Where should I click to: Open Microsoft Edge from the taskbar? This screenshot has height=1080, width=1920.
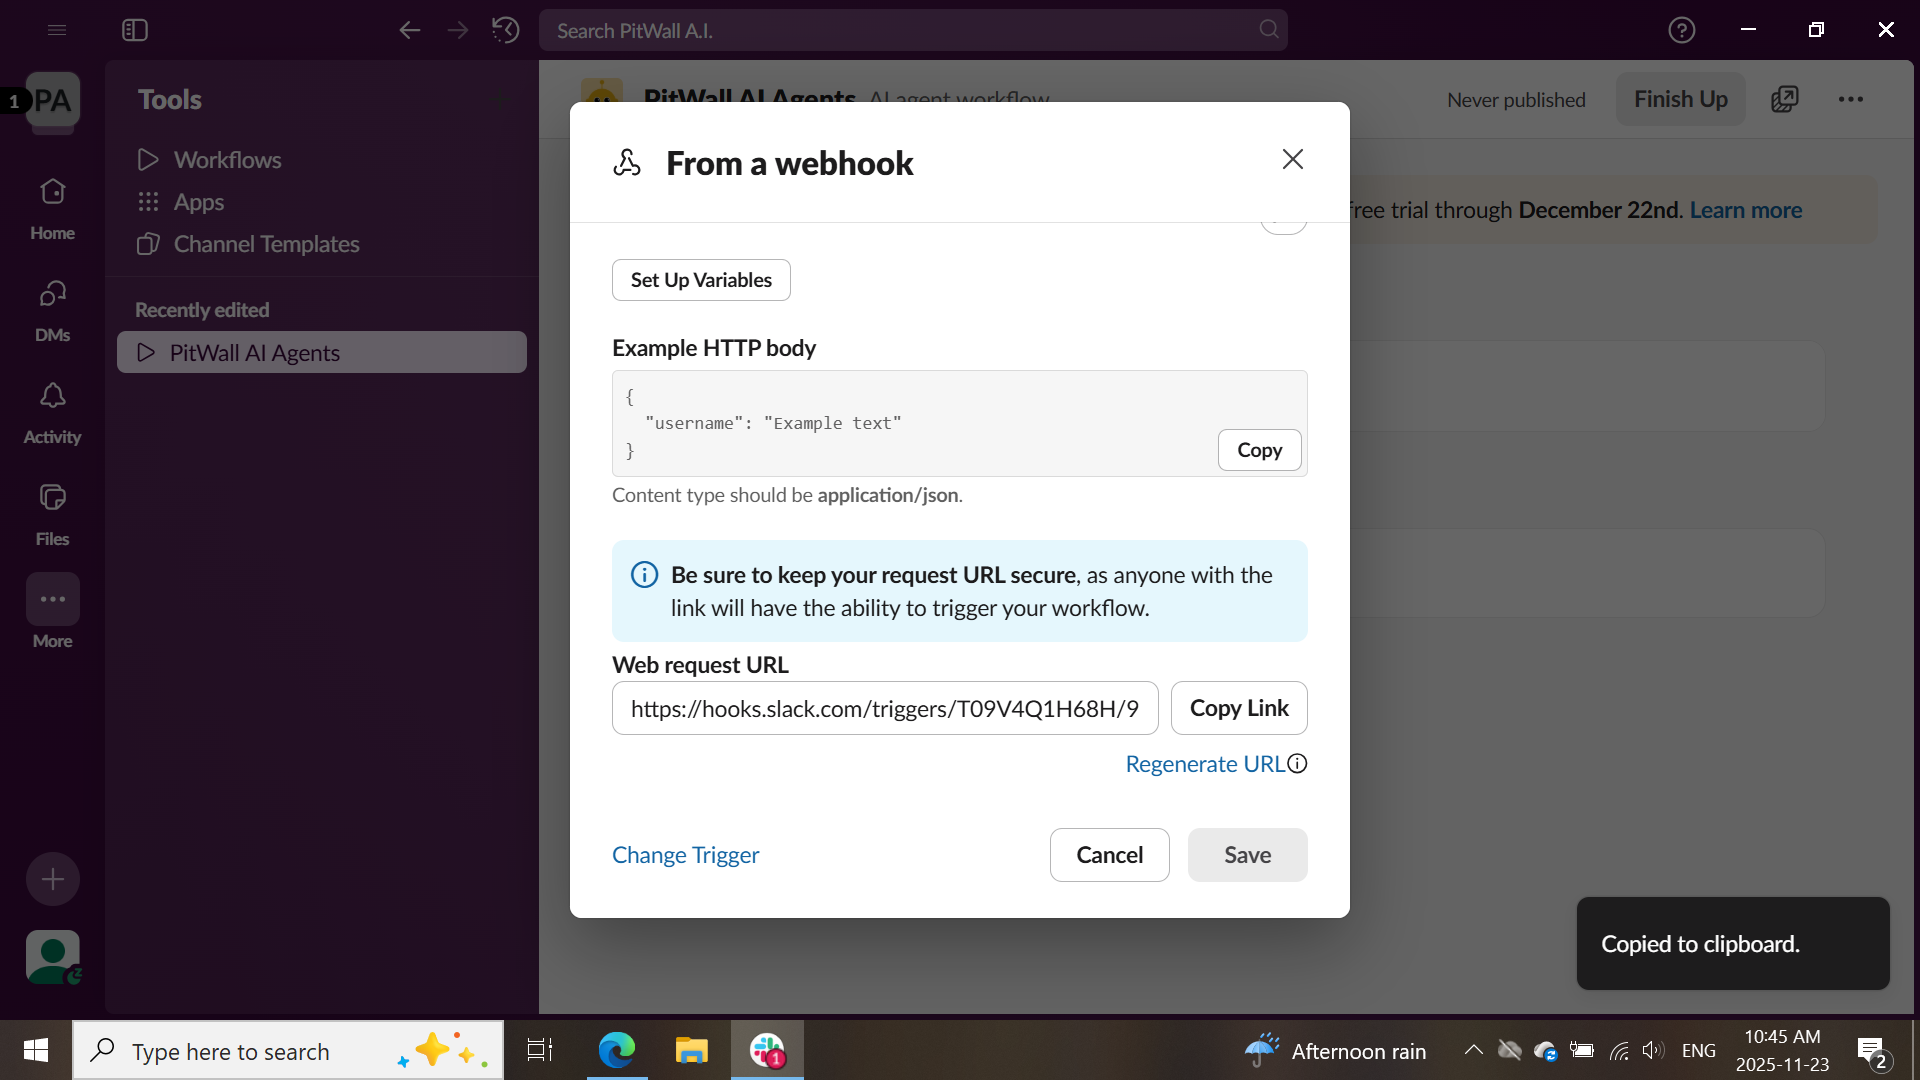[616, 1050]
